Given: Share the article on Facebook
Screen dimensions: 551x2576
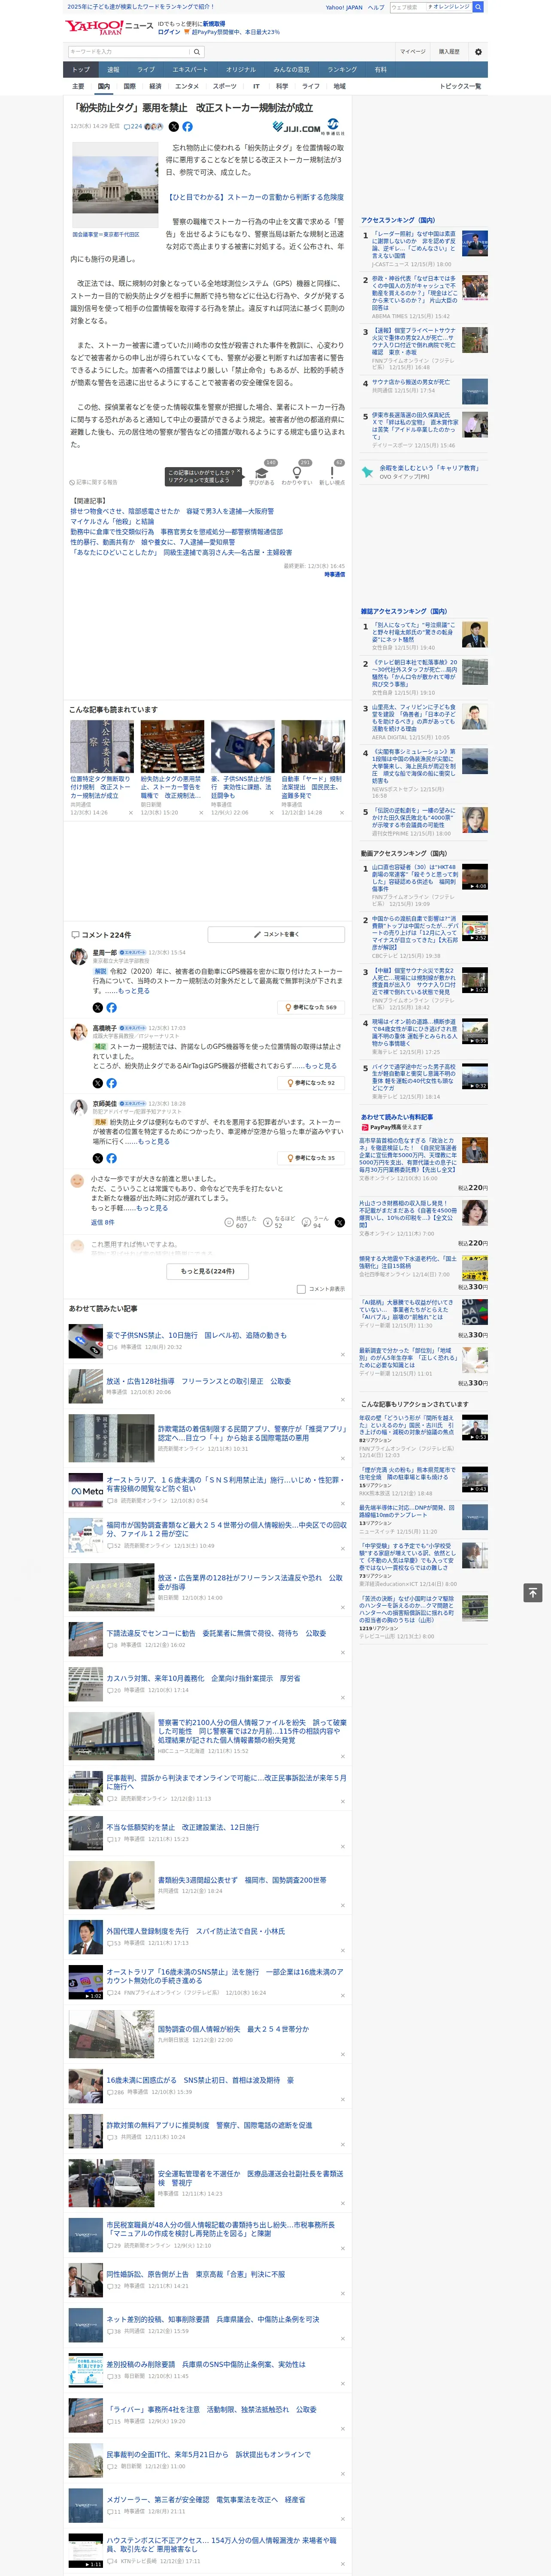Looking at the screenshot, I should point(187,127).
